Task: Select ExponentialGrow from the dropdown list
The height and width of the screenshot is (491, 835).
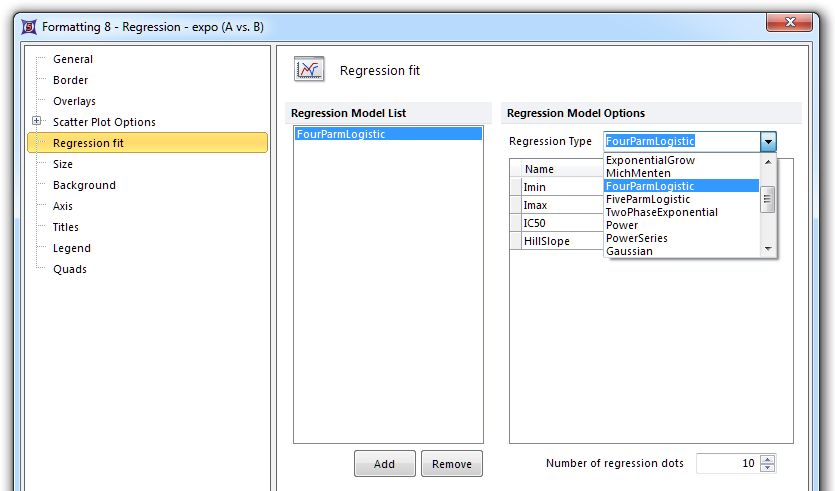Action: 650,160
